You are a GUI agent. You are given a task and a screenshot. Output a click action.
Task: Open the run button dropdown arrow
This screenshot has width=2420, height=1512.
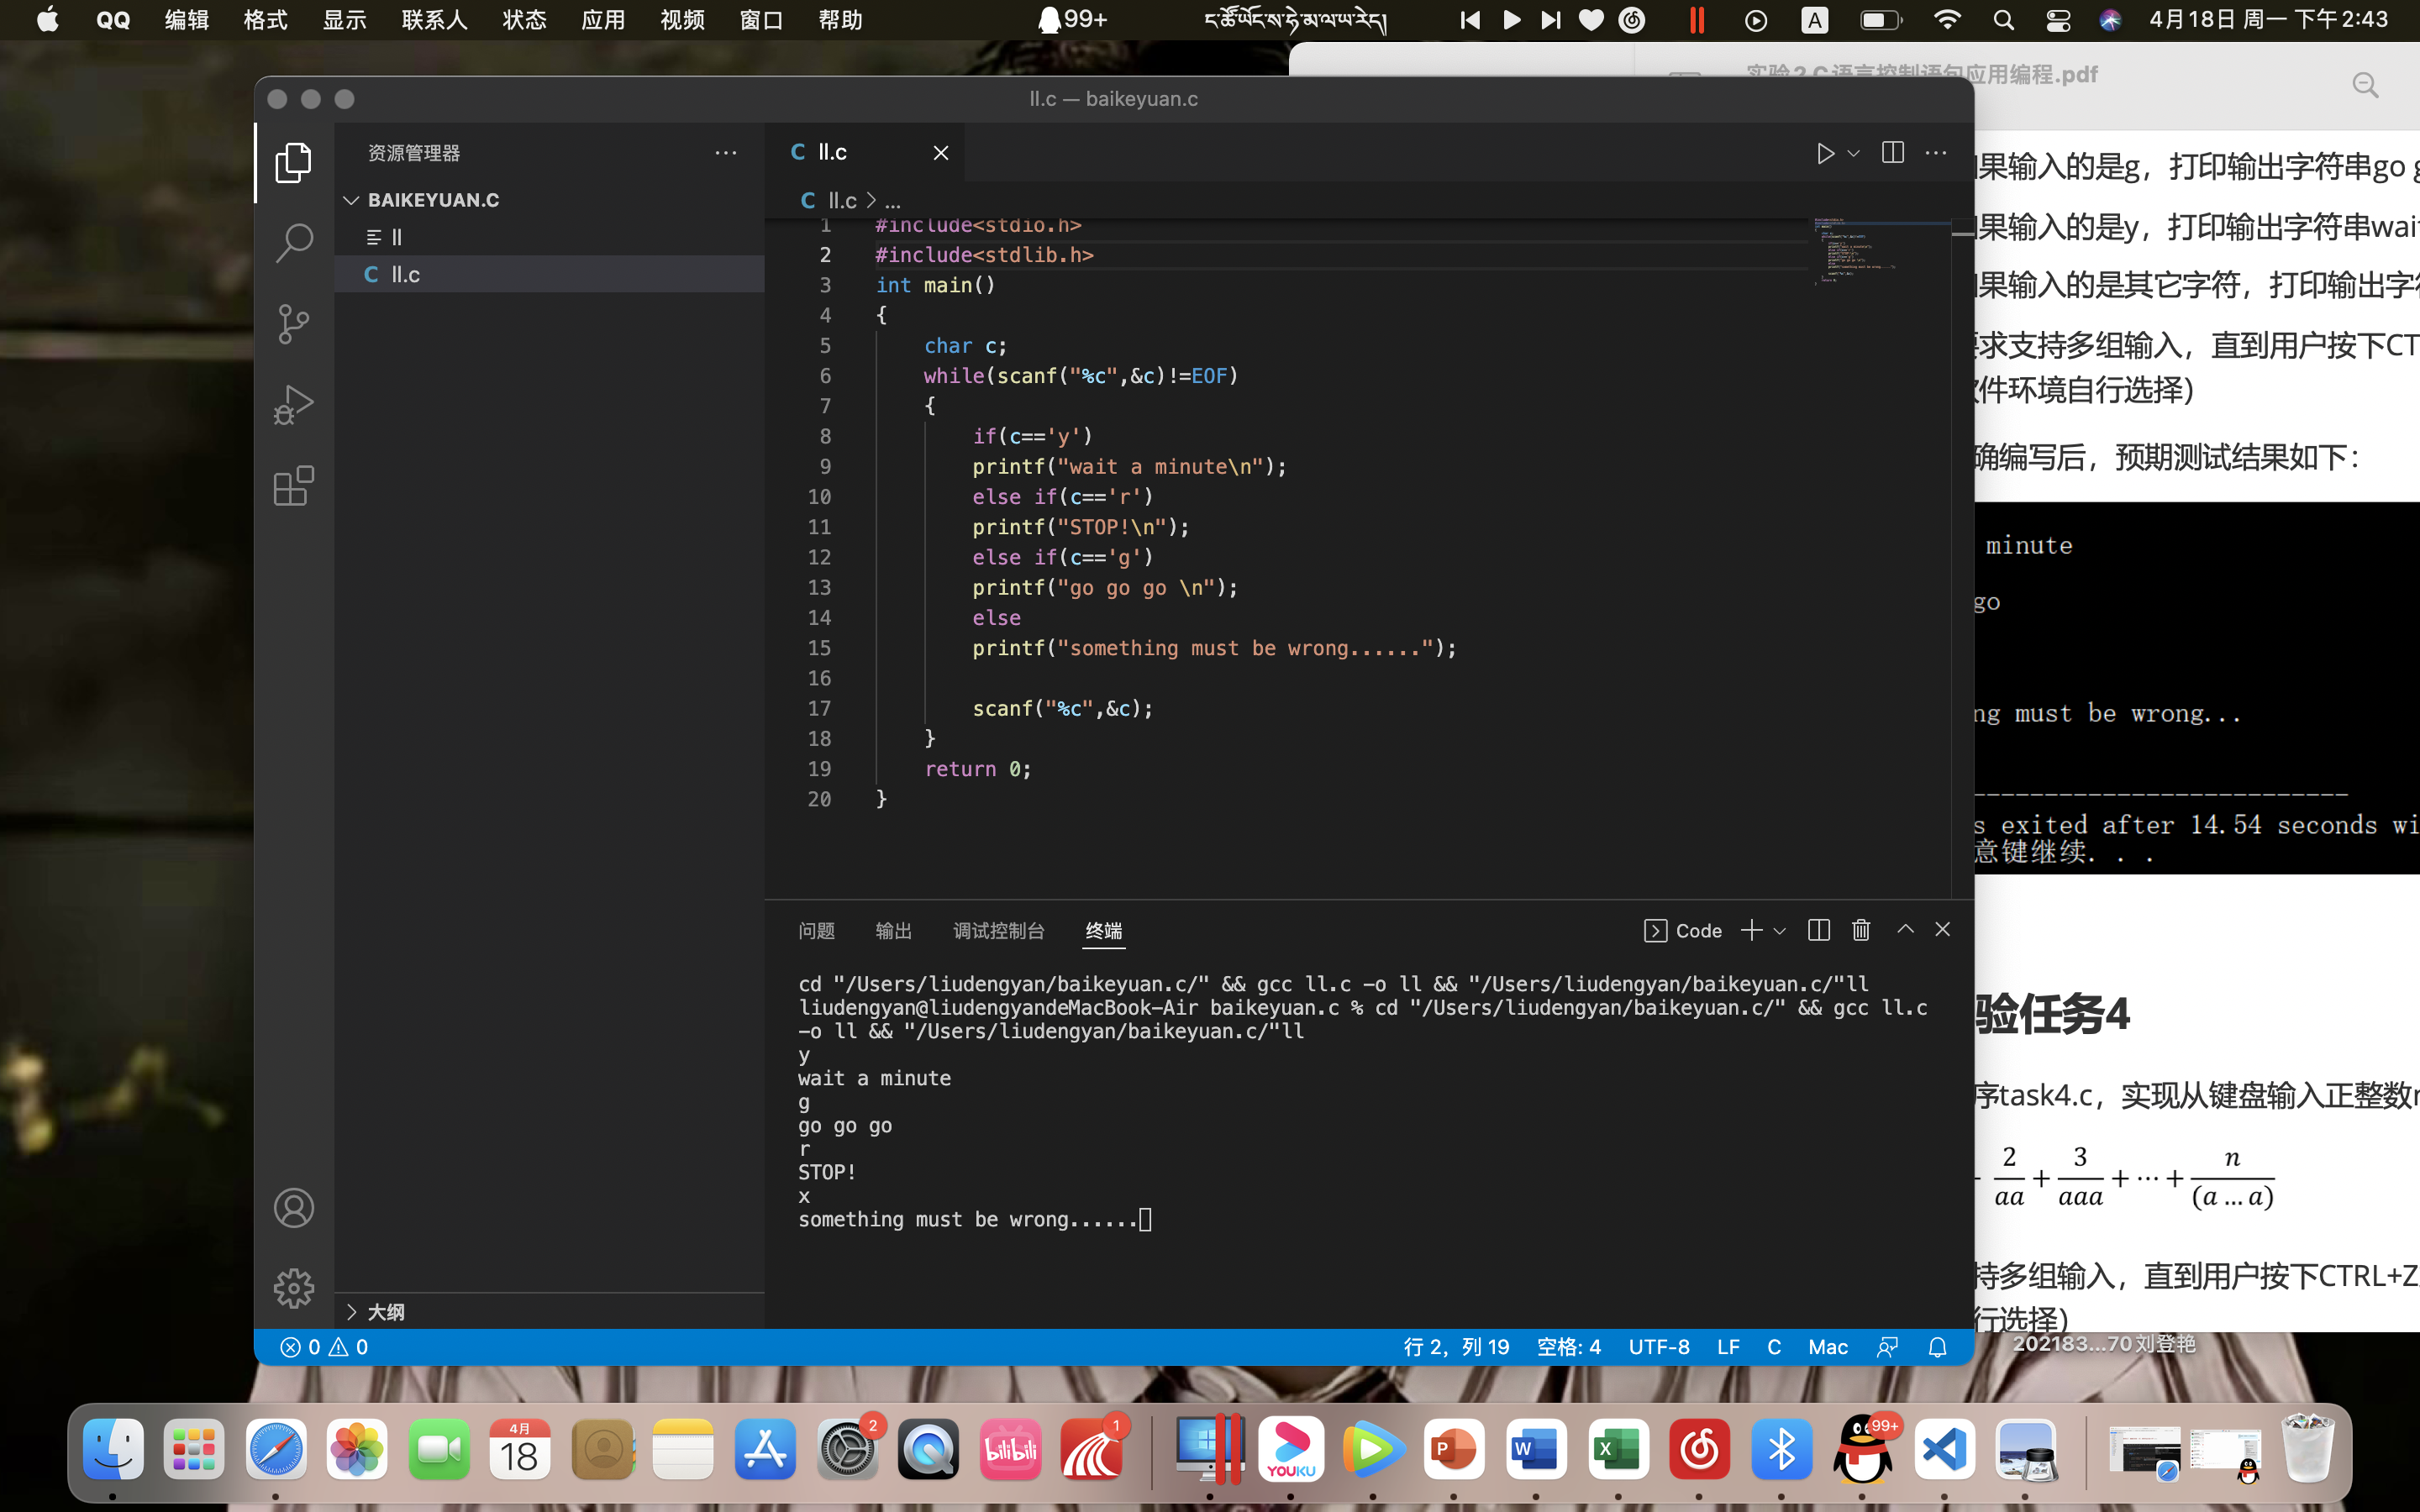1853,153
